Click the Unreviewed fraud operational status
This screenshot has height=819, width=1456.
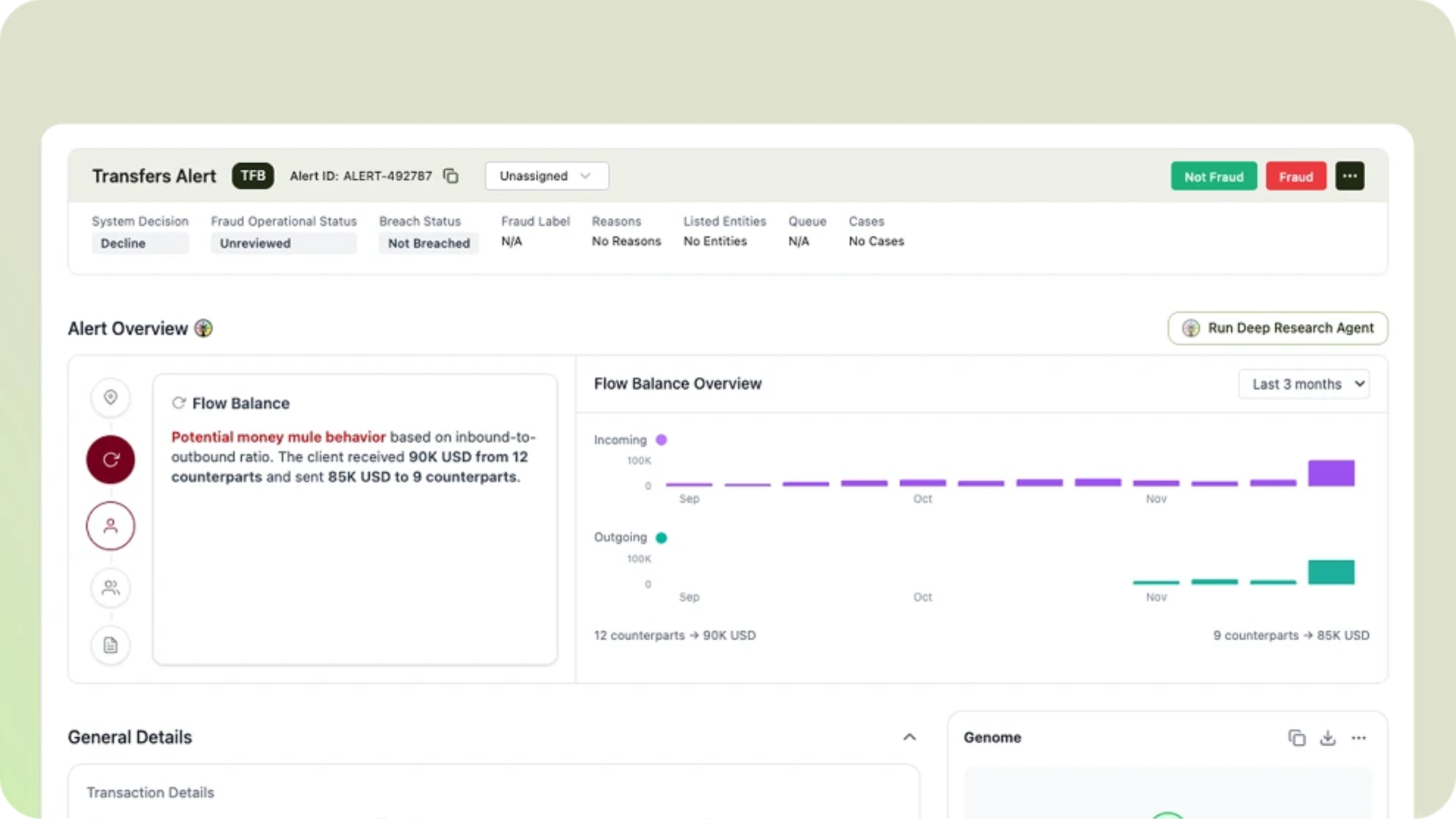pos(283,243)
